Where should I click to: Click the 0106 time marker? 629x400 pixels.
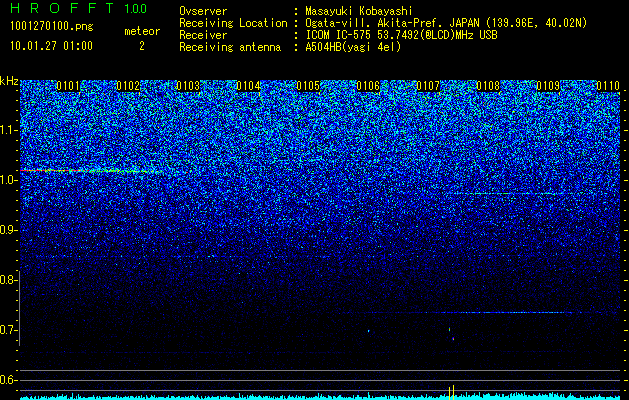(368, 86)
